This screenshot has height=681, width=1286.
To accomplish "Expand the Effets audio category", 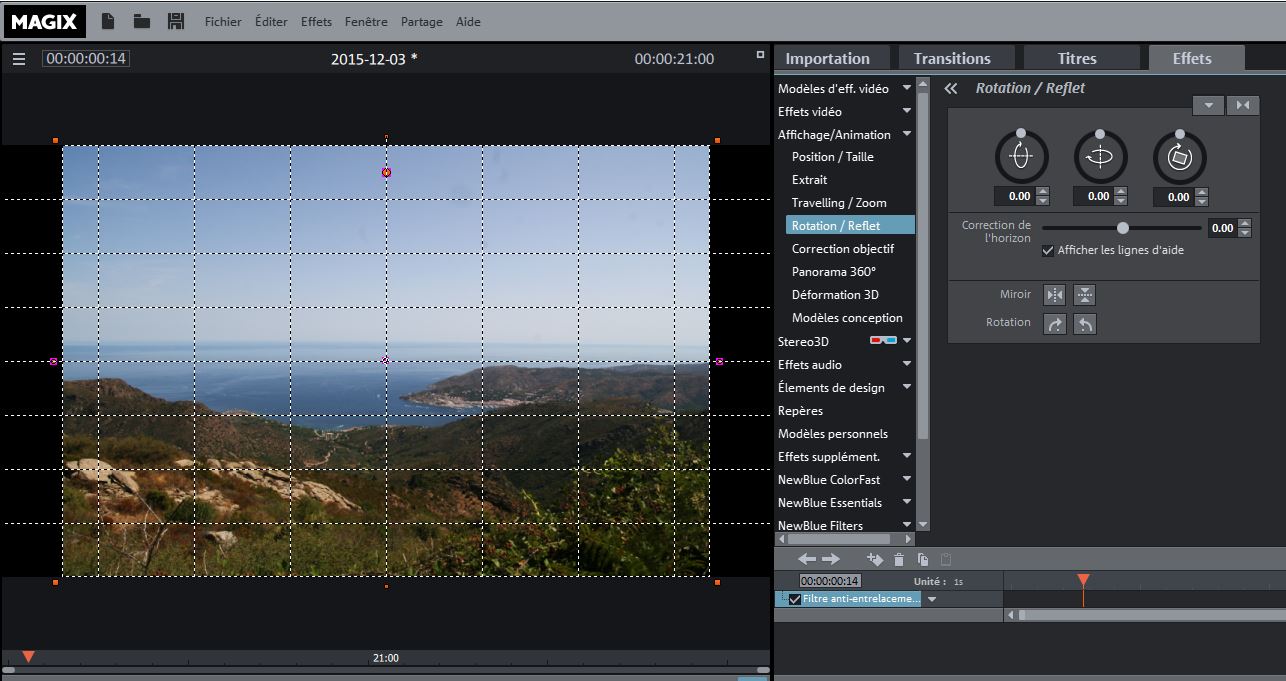I will click(x=907, y=365).
